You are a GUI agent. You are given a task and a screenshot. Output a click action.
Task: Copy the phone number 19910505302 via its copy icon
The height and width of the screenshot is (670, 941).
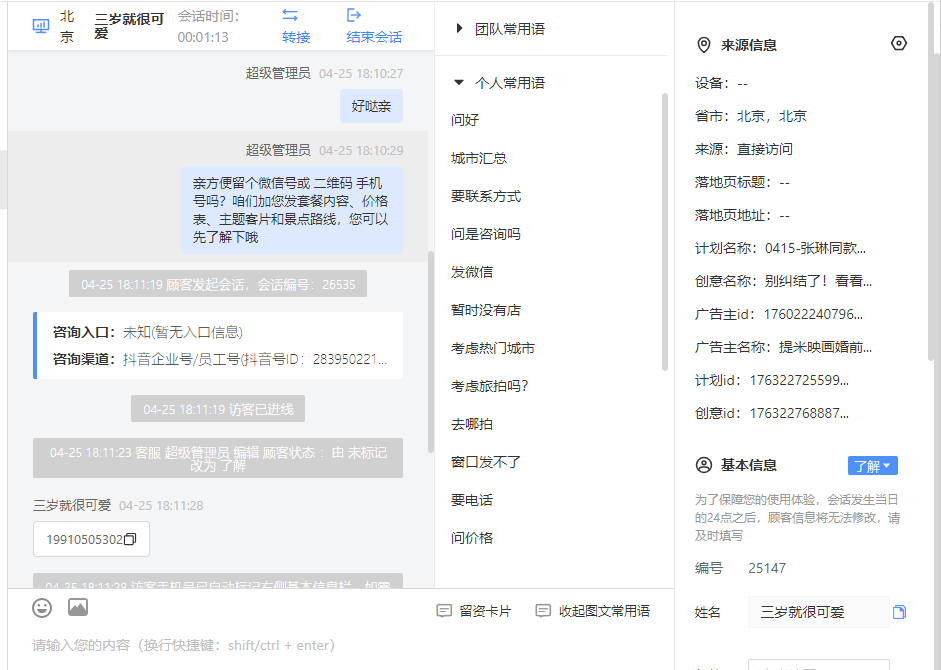[130, 539]
